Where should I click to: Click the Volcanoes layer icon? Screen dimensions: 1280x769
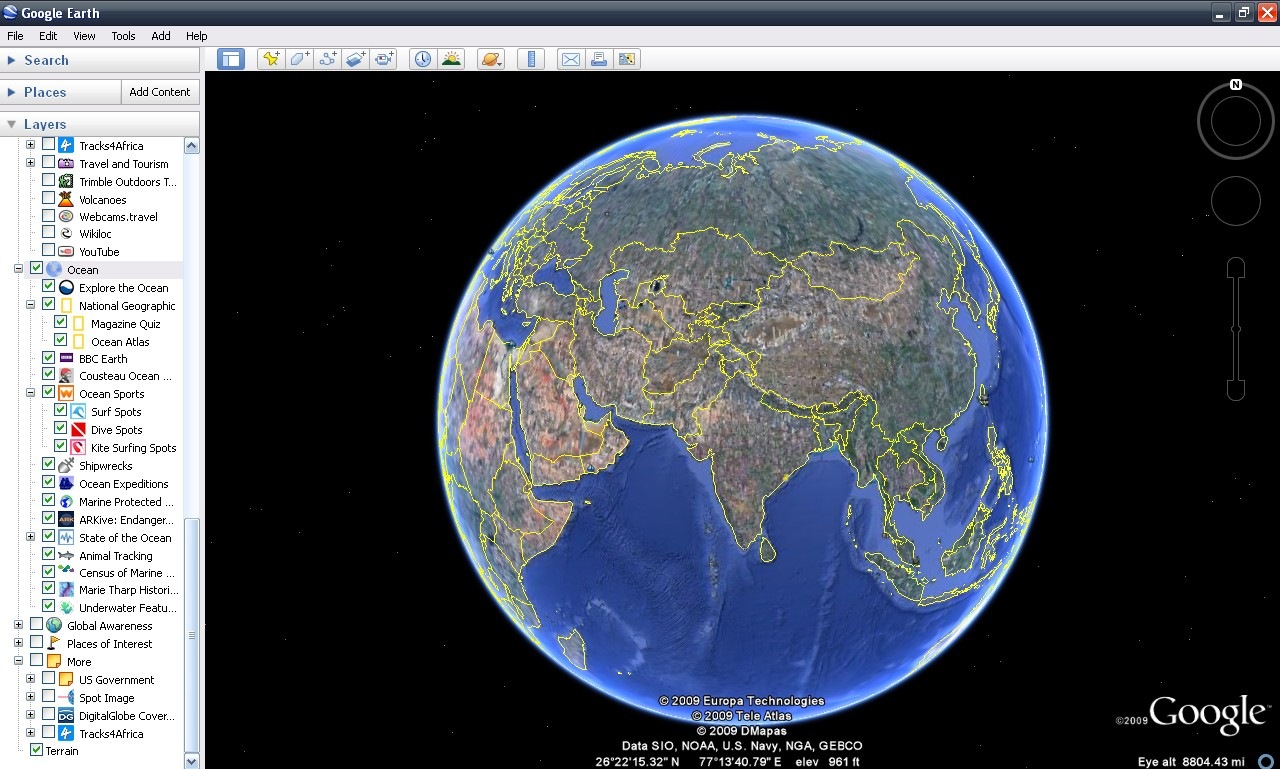pyautogui.click(x=65, y=199)
